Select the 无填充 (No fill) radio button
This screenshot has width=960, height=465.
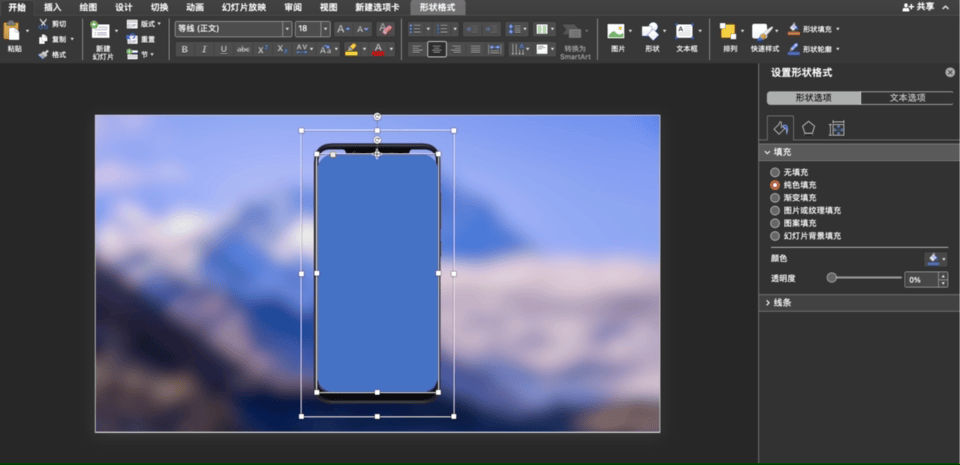point(775,173)
